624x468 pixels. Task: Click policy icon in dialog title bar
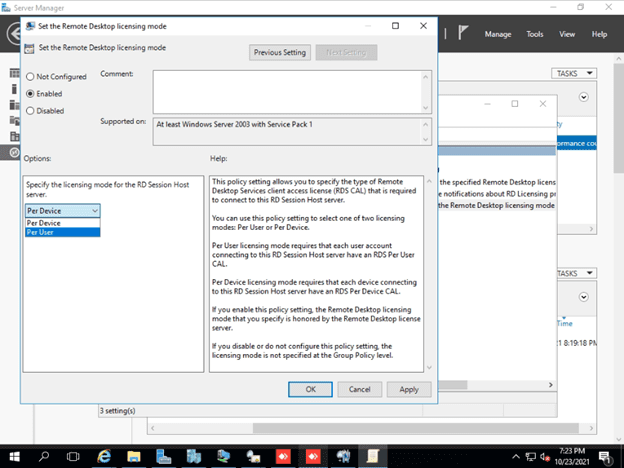(30, 26)
